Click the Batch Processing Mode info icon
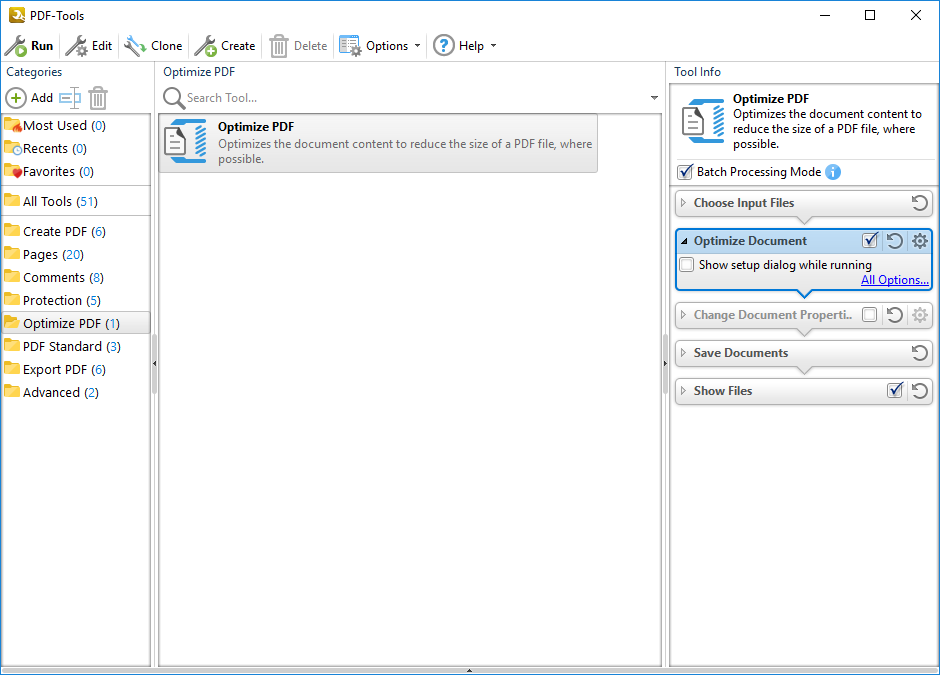The height and width of the screenshot is (675, 940). (x=833, y=172)
